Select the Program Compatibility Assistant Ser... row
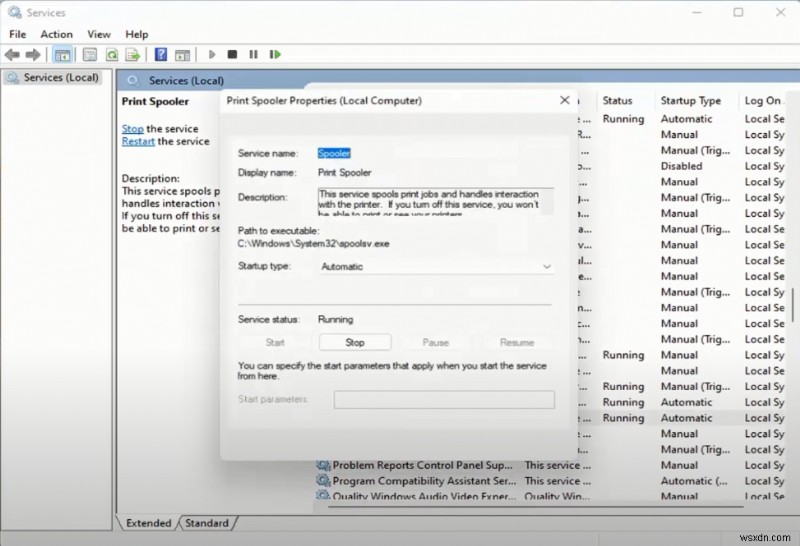Image resolution: width=800 pixels, height=546 pixels. coord(551,481)
